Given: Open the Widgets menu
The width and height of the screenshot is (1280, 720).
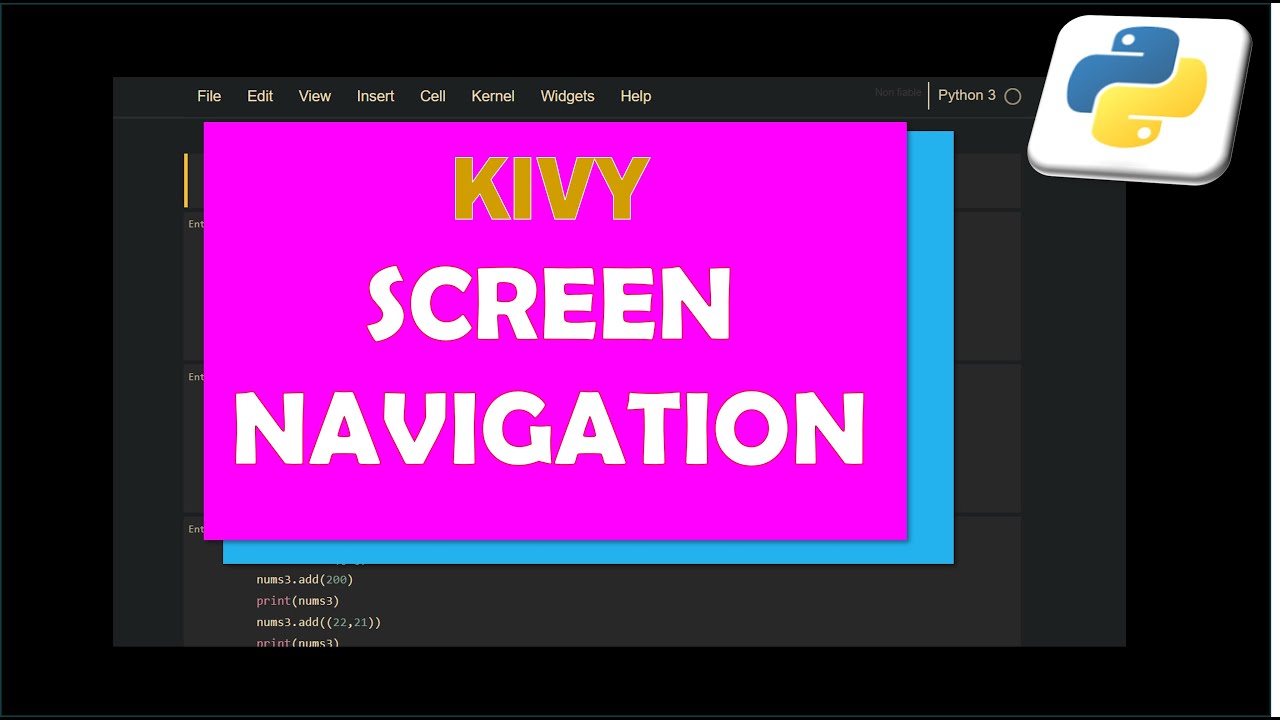Looking at the screenshot, I should pos(567,96).
